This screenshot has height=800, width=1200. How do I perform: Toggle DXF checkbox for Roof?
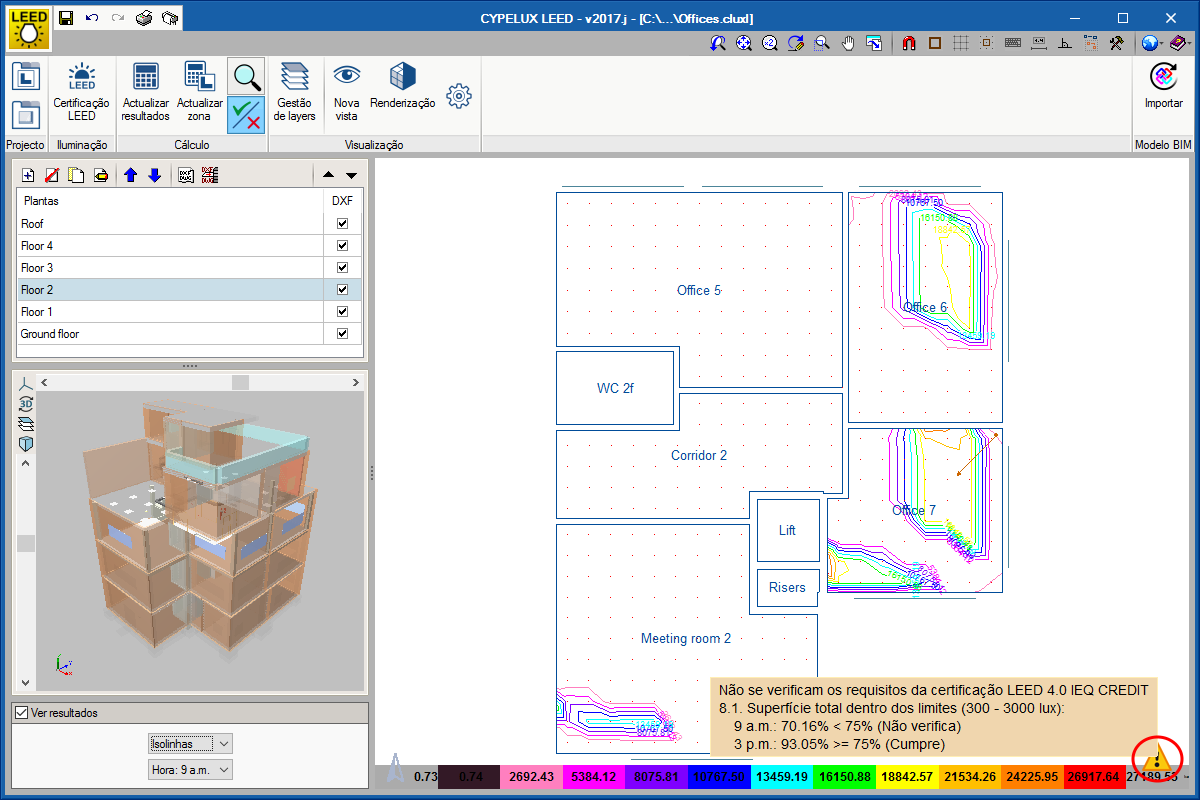point(342,224)
